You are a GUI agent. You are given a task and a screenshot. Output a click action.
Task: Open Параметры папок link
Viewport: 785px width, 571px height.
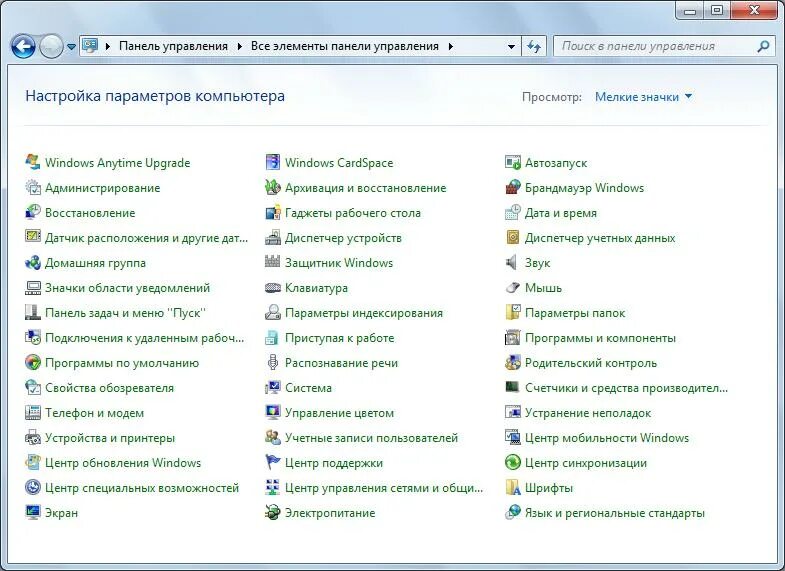point(575,313)
